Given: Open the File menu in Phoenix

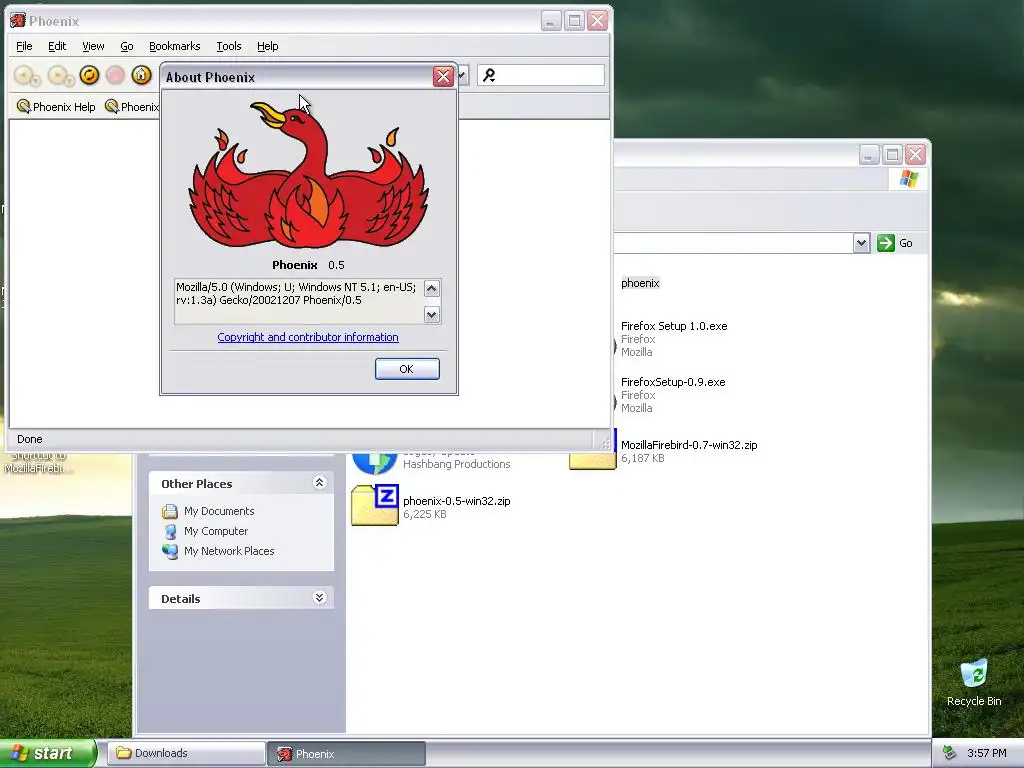Looking at the screenshot, I should (24, 46).
